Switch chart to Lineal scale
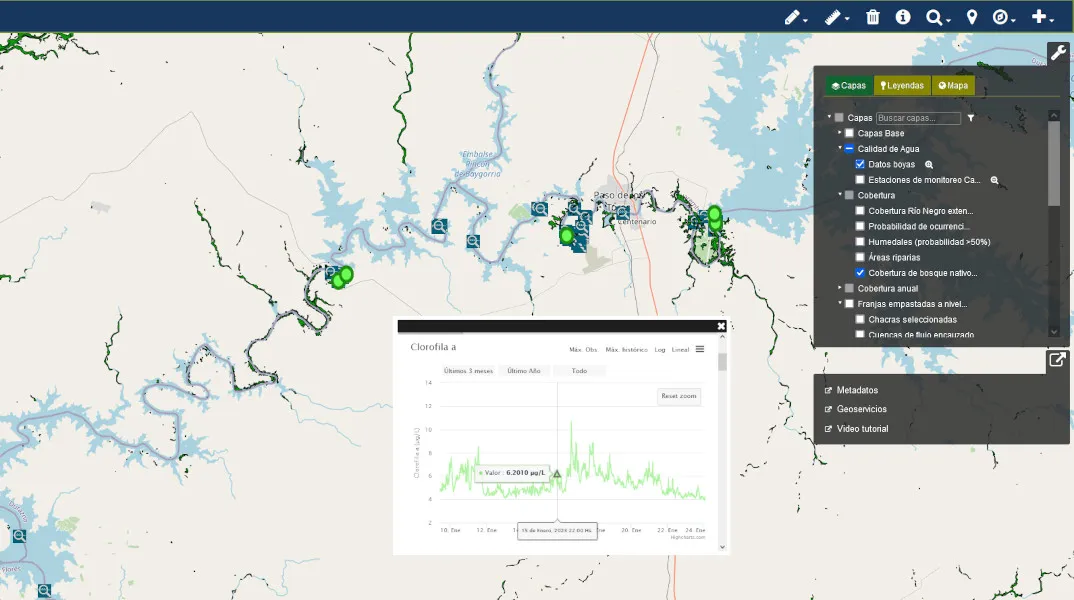The image size is (1074, 600). point(680,350)
